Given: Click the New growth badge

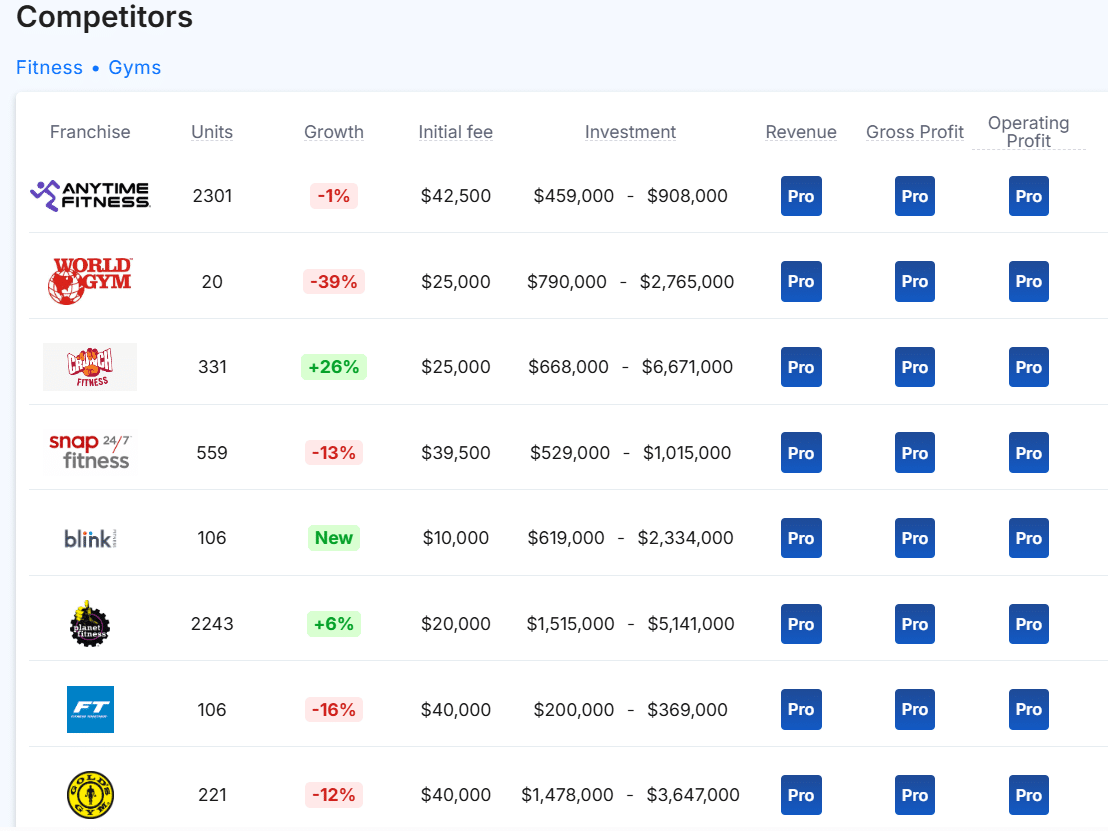Looking at the screenshot, I should [x=334, y=538].
